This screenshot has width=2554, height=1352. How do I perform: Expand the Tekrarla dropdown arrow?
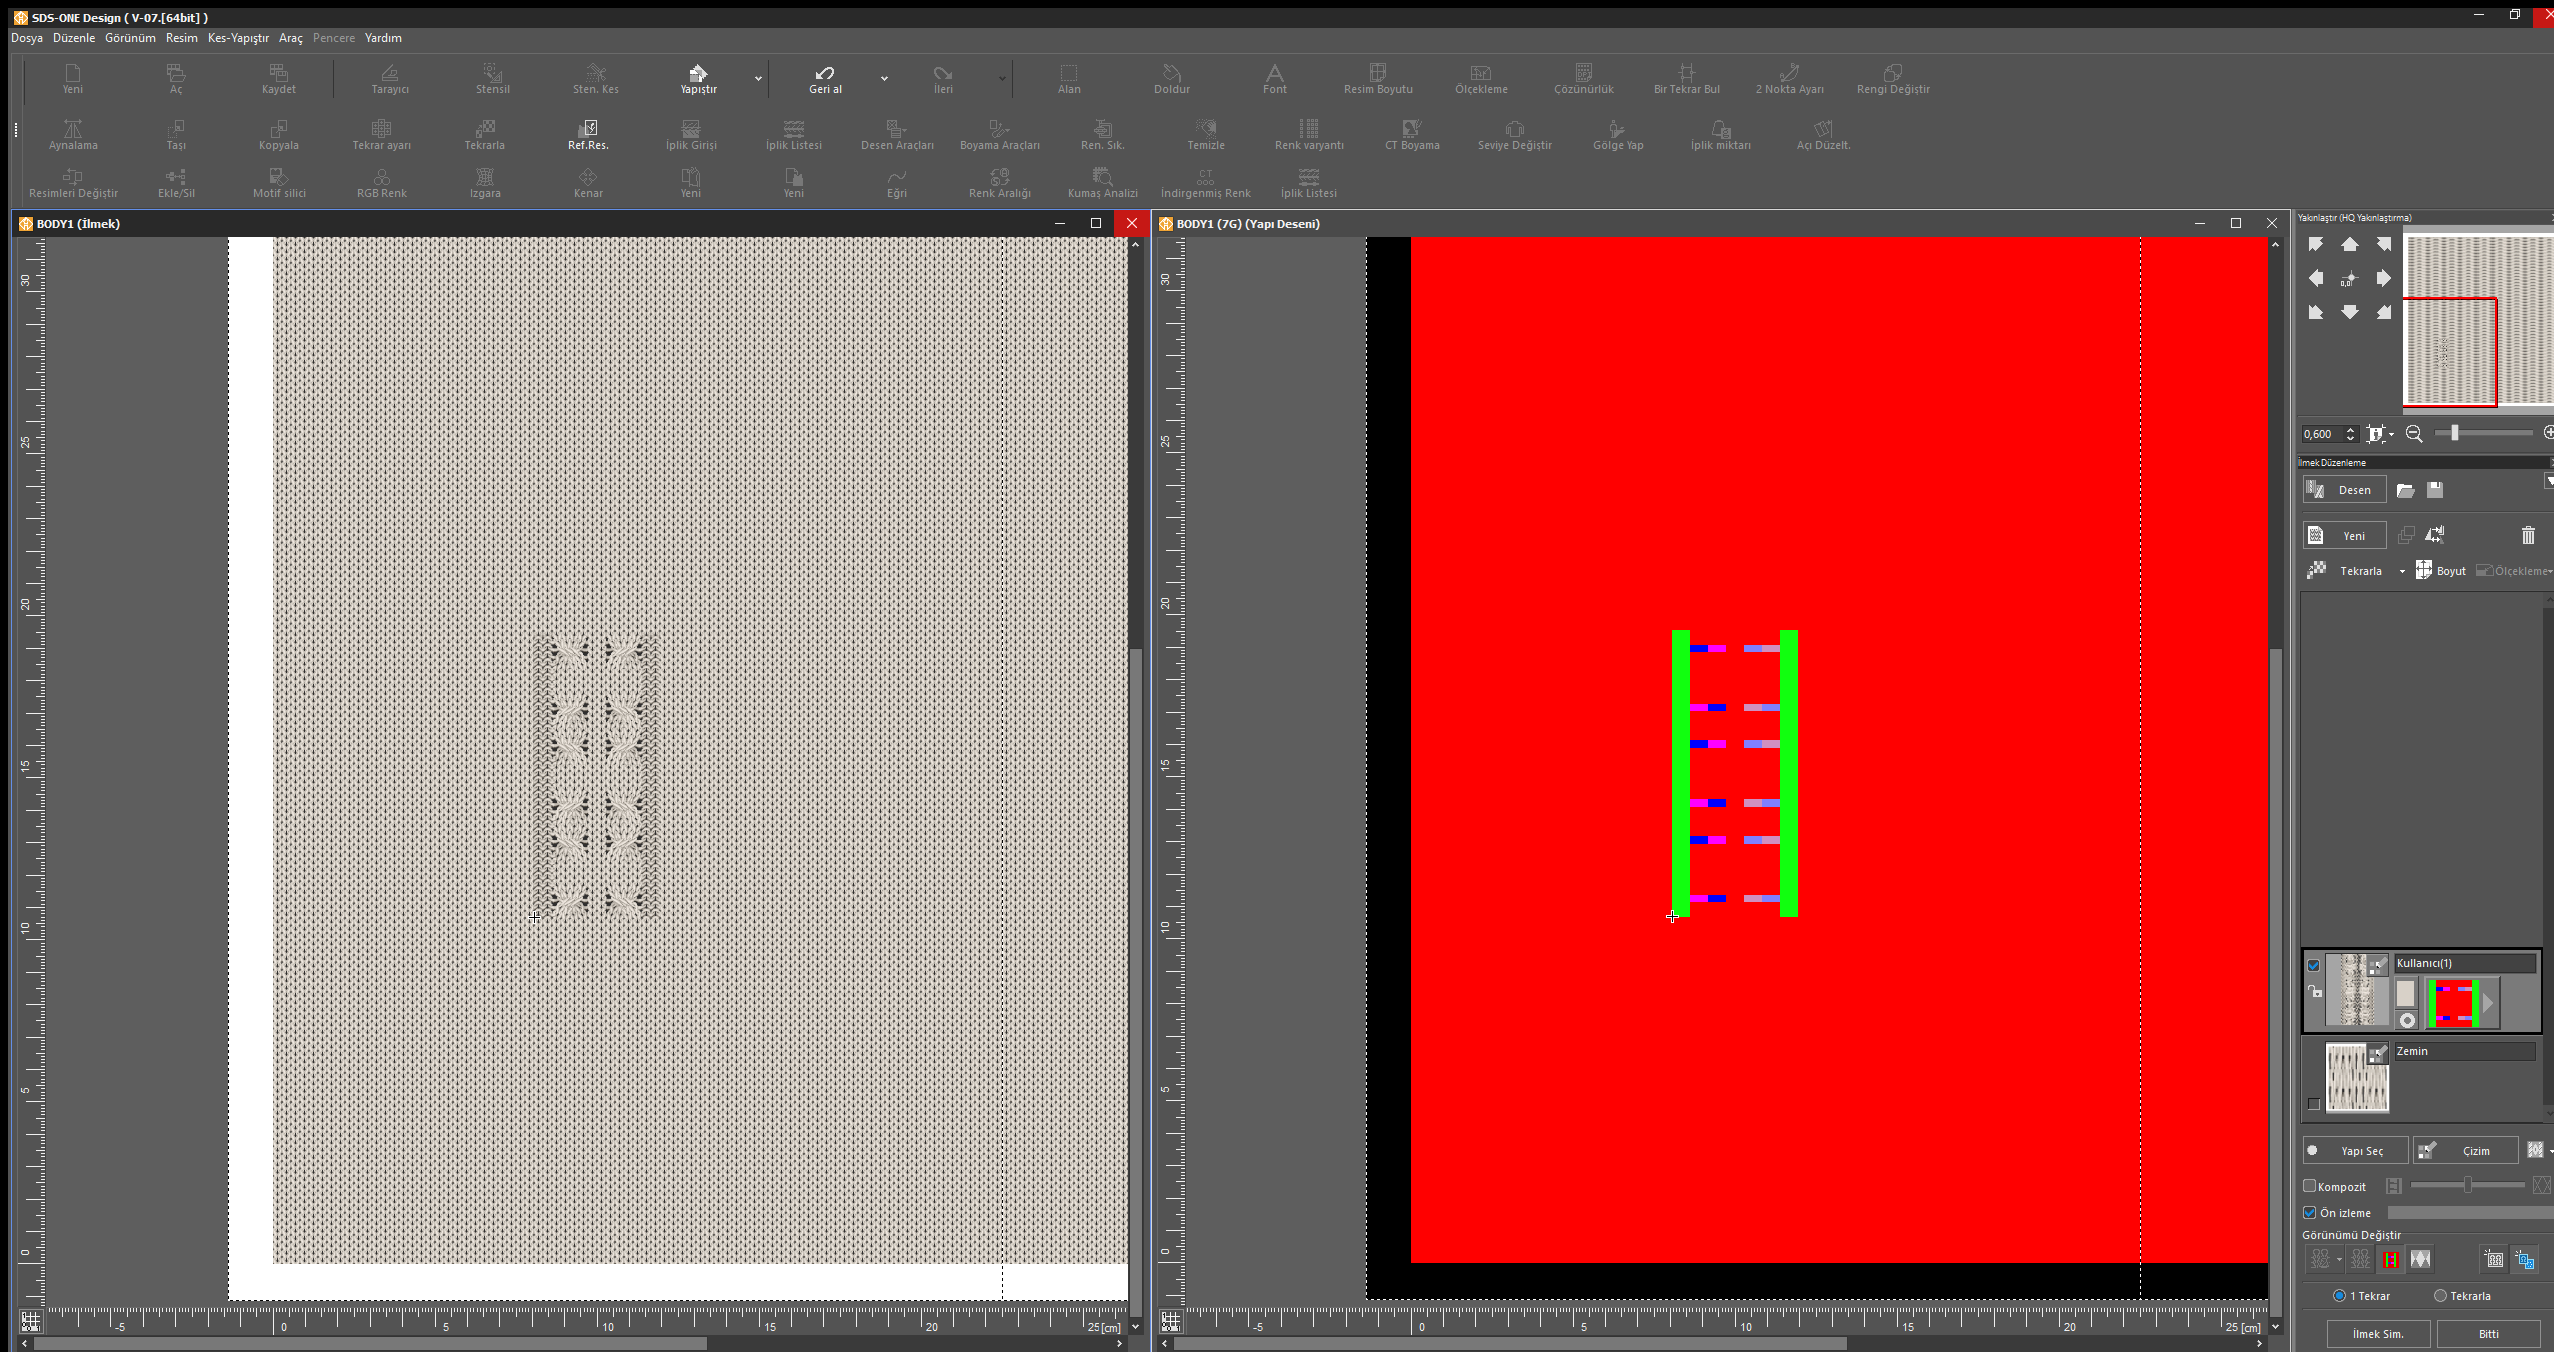point(2402,571)
